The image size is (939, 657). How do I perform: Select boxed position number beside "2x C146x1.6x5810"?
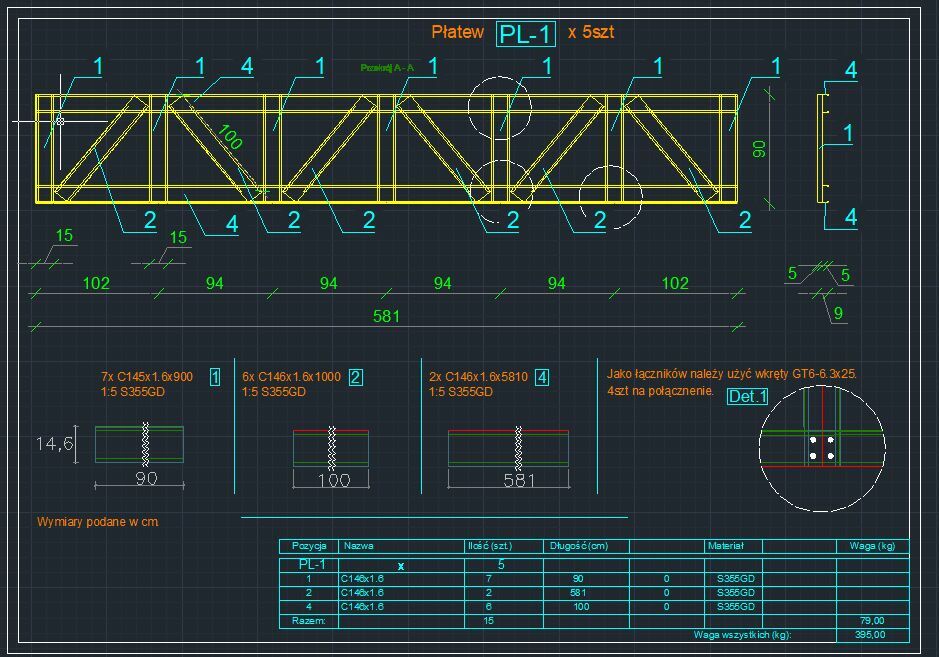pos(542,377)
